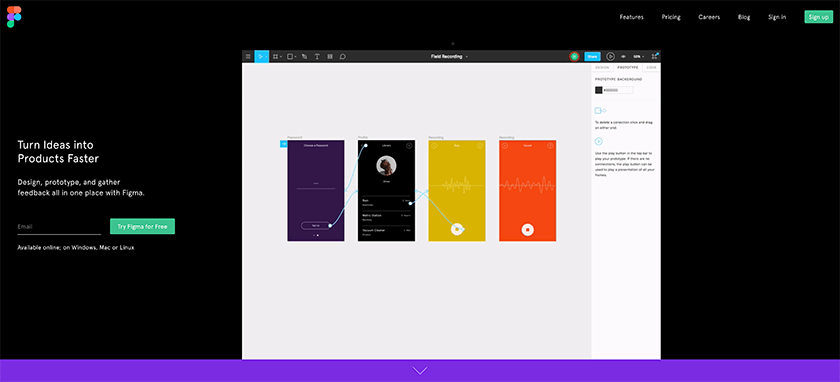Switch to the Code tab
The image size is (840, 382).
[x=651, y=68]
